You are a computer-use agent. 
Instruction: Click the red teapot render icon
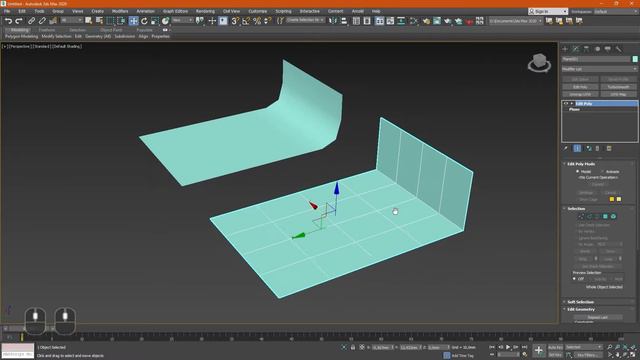point(469,21)
